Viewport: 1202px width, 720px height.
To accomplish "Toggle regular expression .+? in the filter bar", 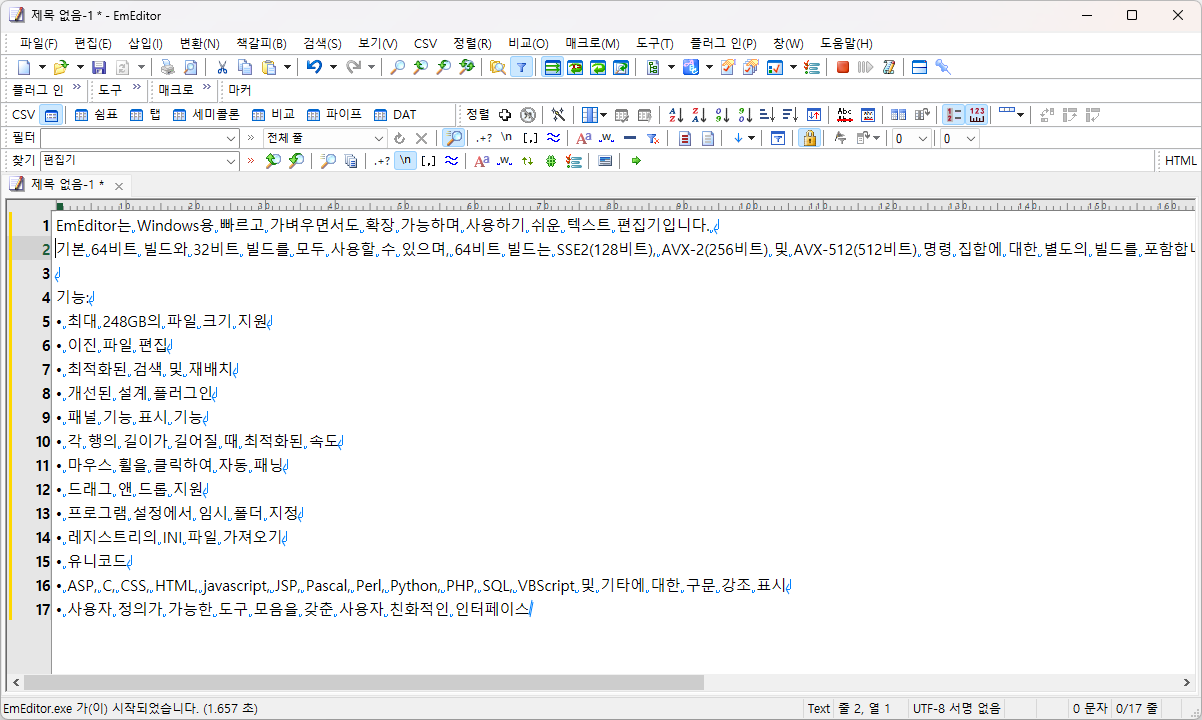I will coord(484,138).
